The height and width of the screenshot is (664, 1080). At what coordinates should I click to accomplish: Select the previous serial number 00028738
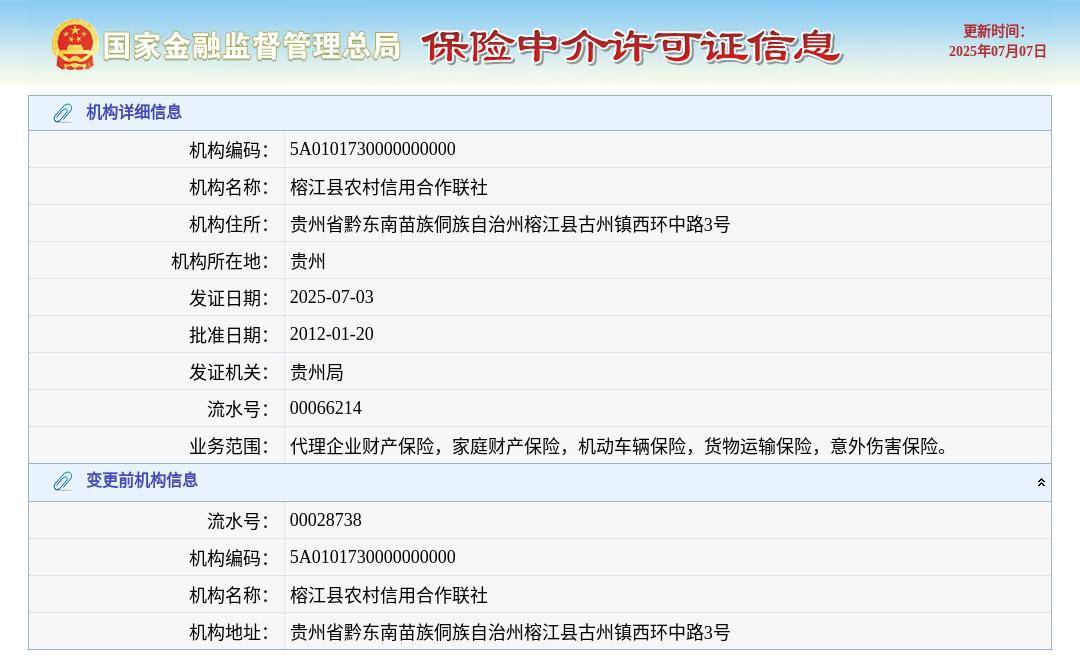click(x=325, y=520)
